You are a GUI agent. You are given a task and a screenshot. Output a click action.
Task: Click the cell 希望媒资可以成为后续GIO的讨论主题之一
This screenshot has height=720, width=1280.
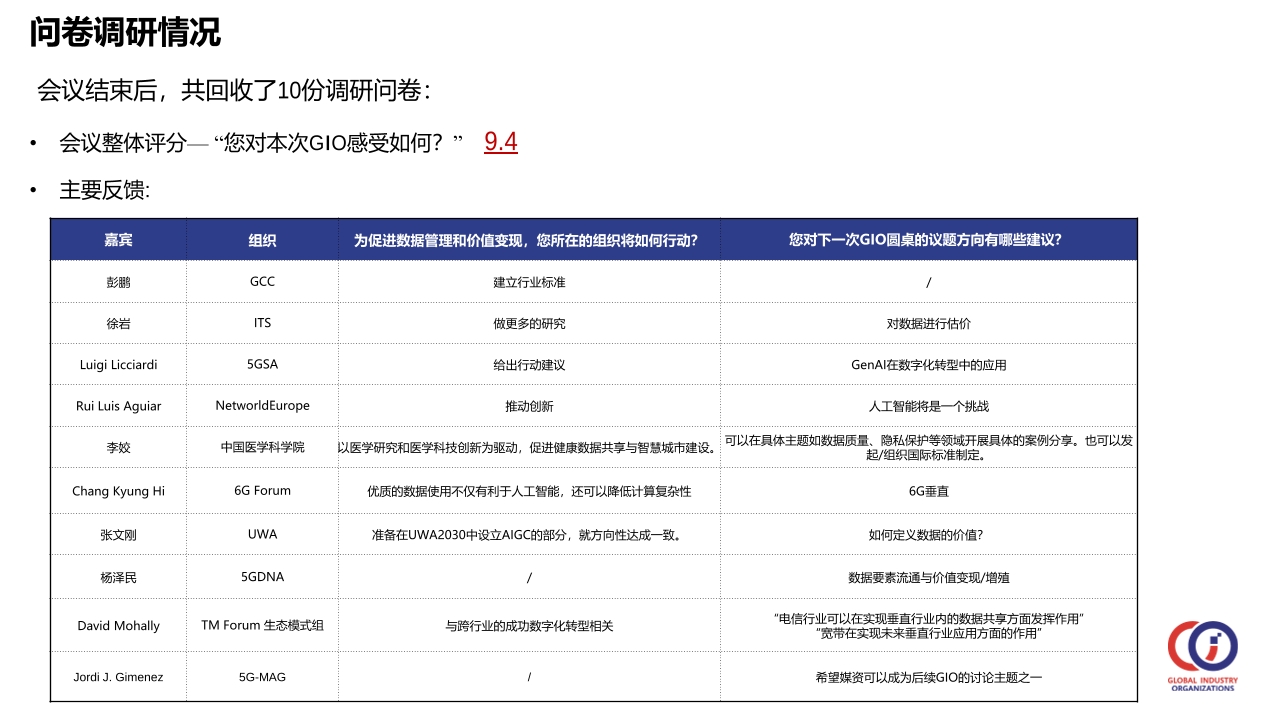point(928,677)
